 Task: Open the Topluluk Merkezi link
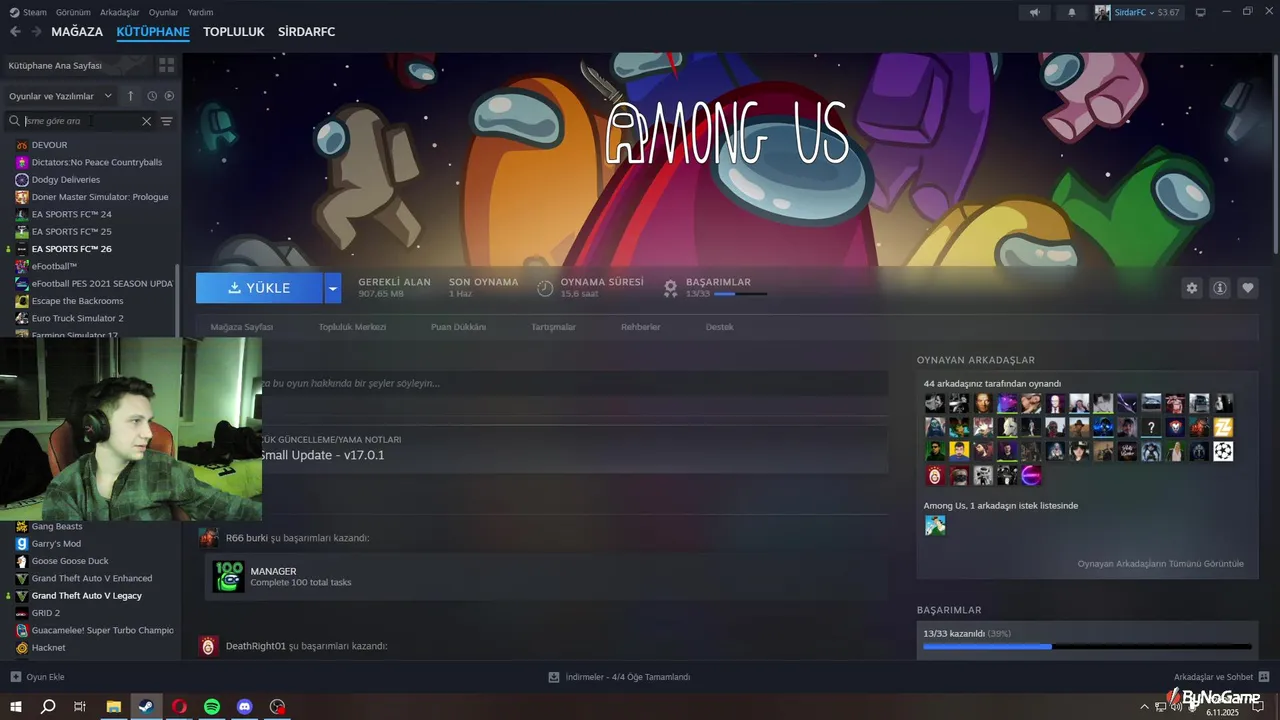point(352,327)
